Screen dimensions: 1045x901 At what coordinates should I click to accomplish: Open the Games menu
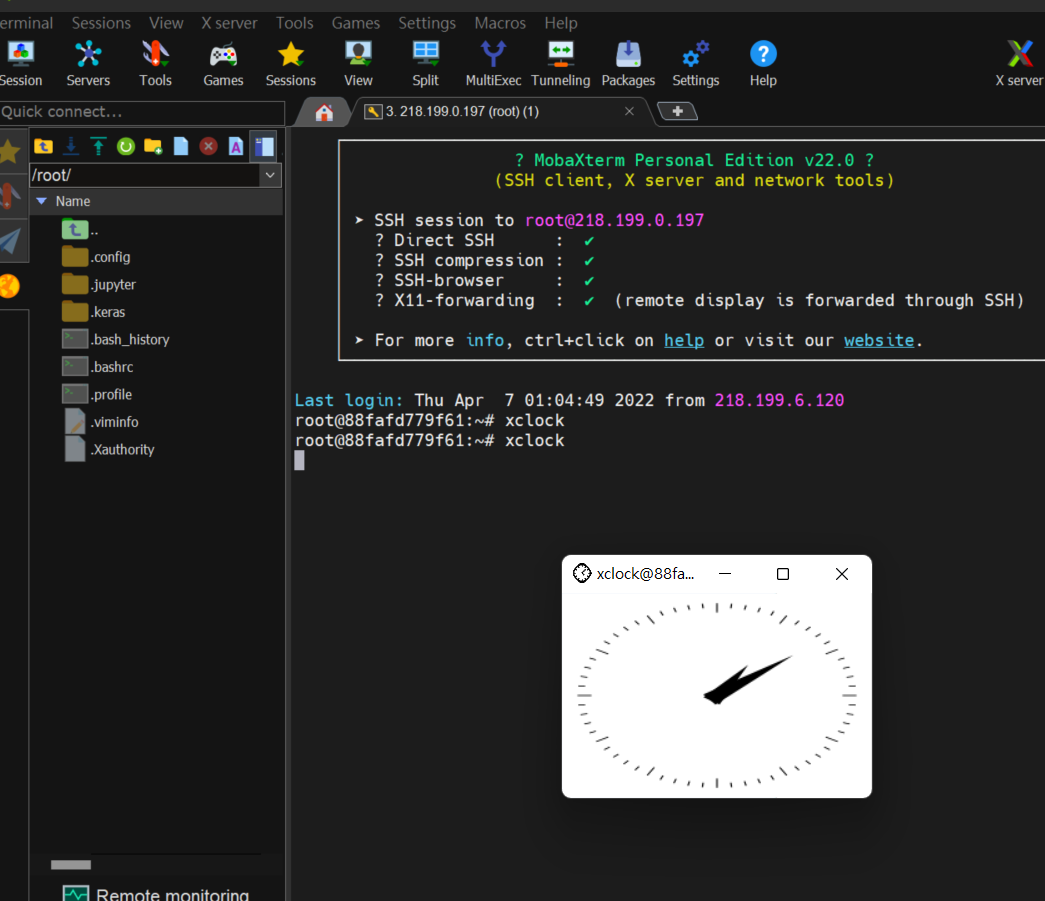(356, 23)
